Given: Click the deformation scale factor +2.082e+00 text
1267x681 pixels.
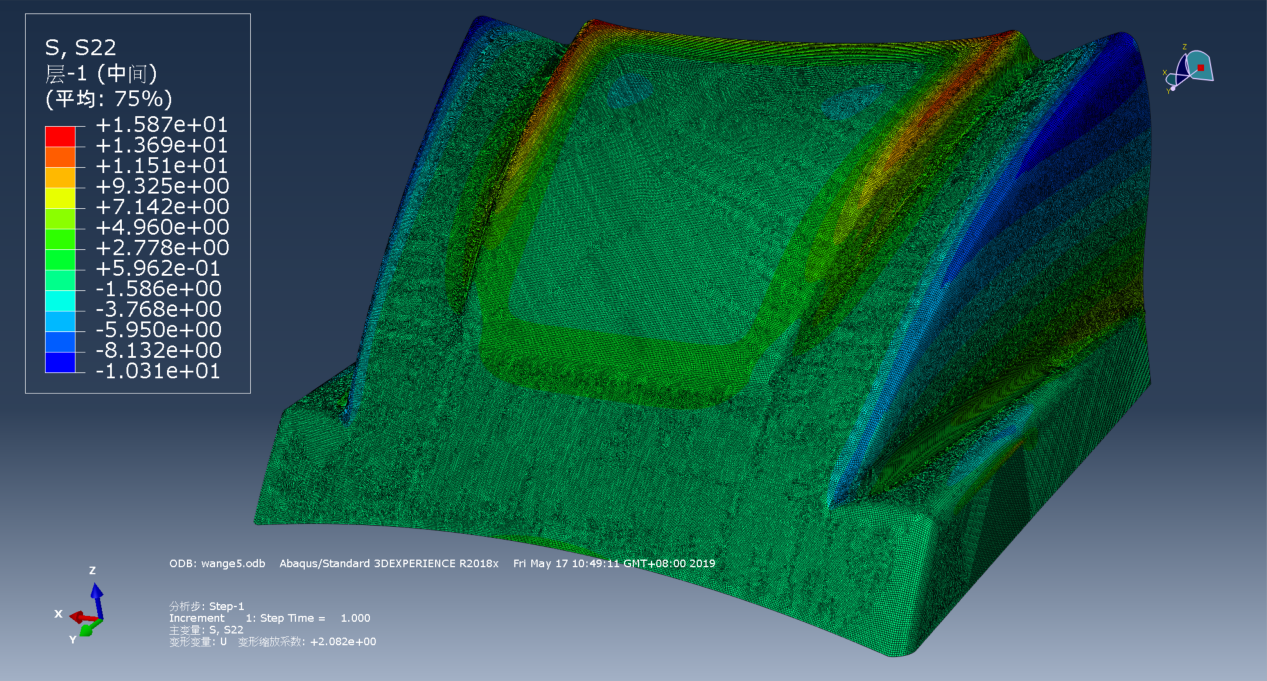Looking at the screenshot, I should [x=343, y=642].
